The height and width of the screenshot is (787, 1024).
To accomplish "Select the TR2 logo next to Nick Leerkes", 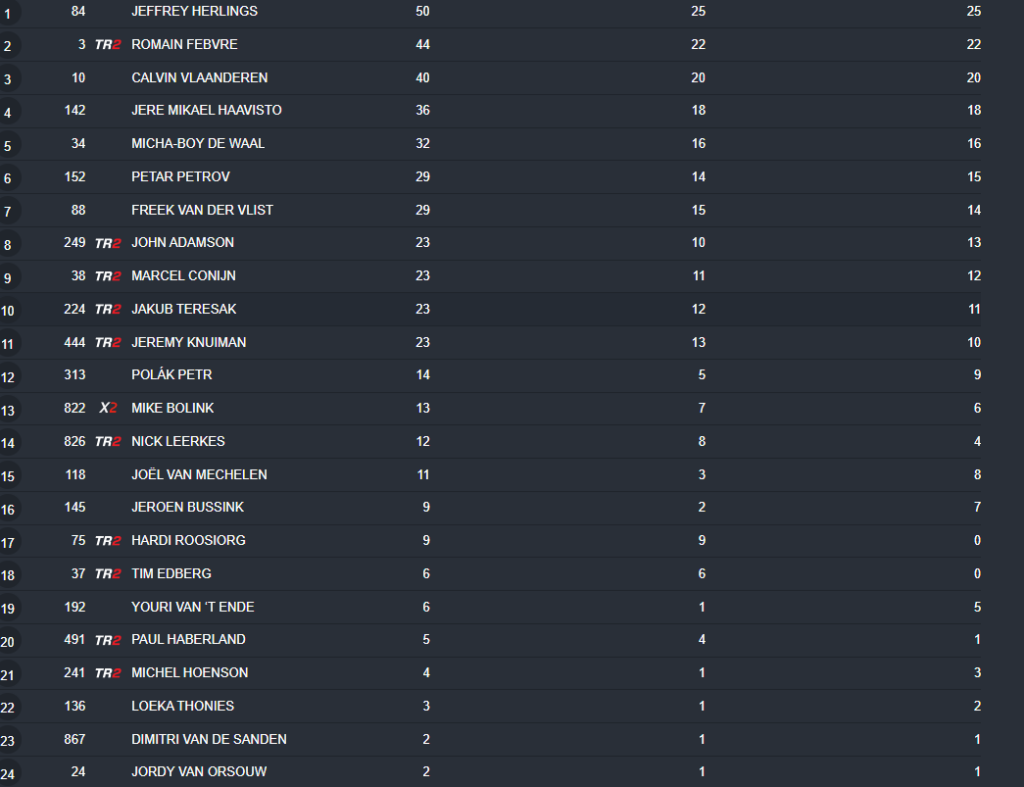I will point(108,441).
